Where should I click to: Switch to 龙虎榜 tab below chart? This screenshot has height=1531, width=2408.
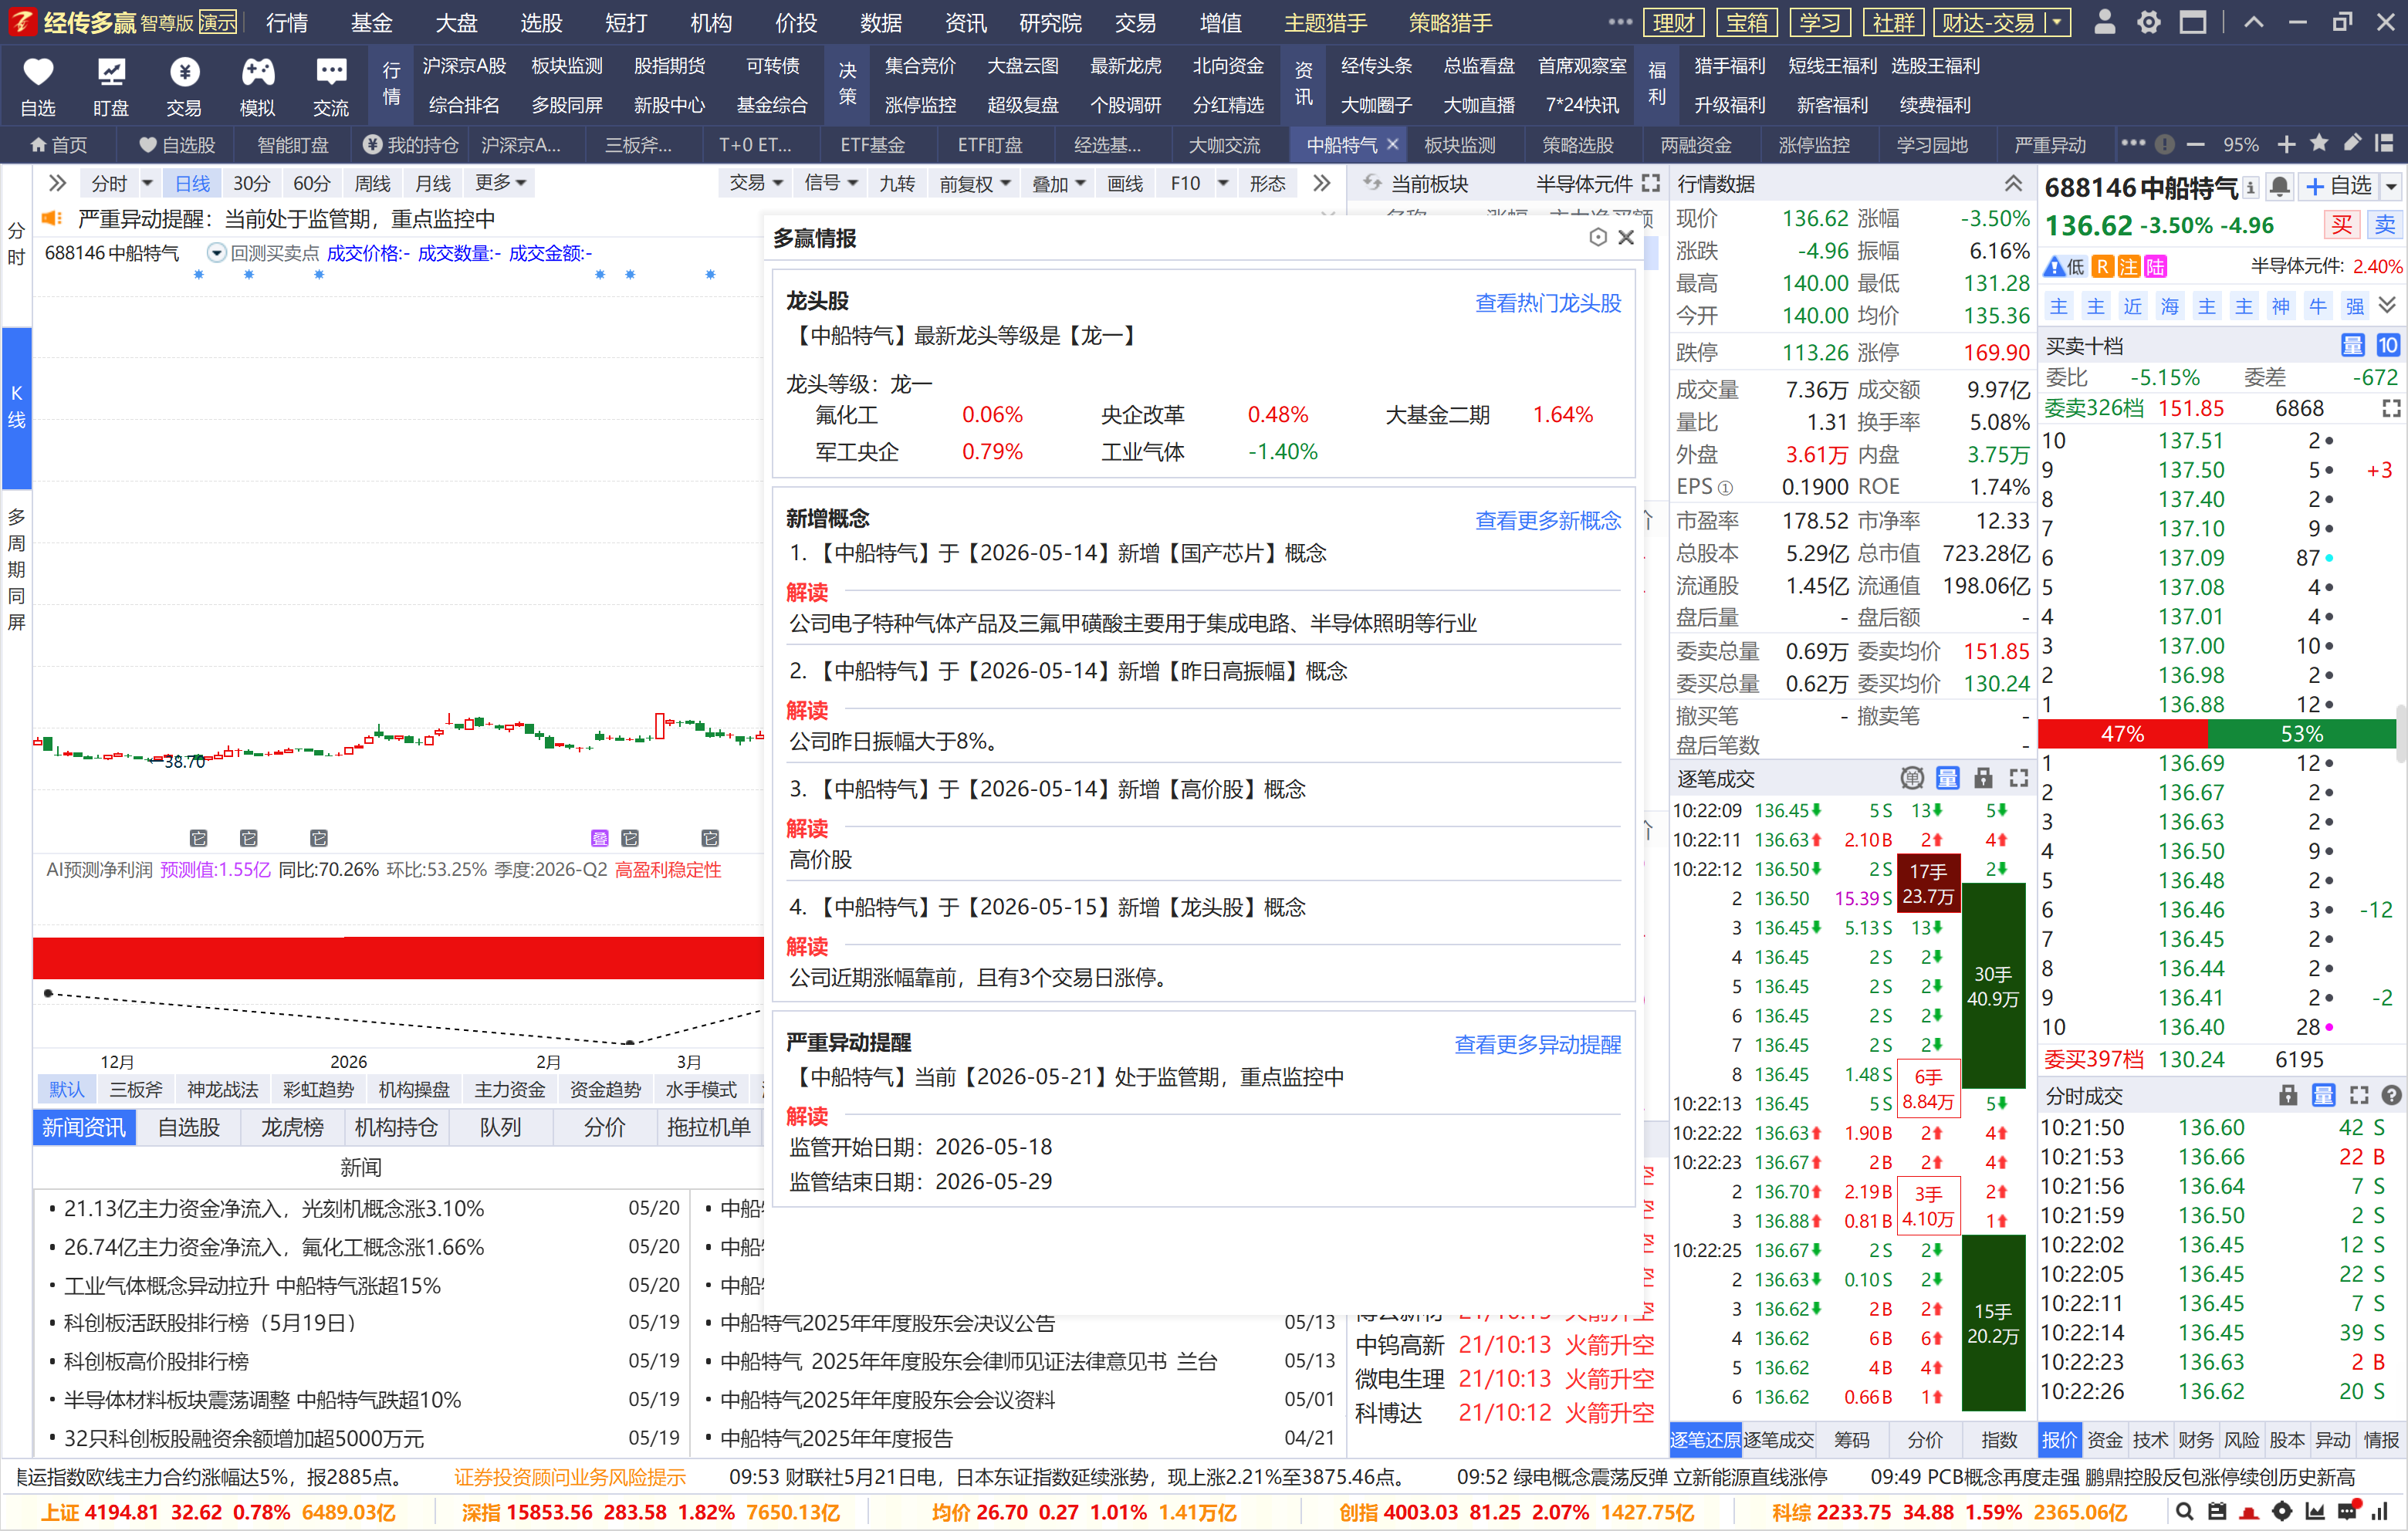pos(292,1127)
